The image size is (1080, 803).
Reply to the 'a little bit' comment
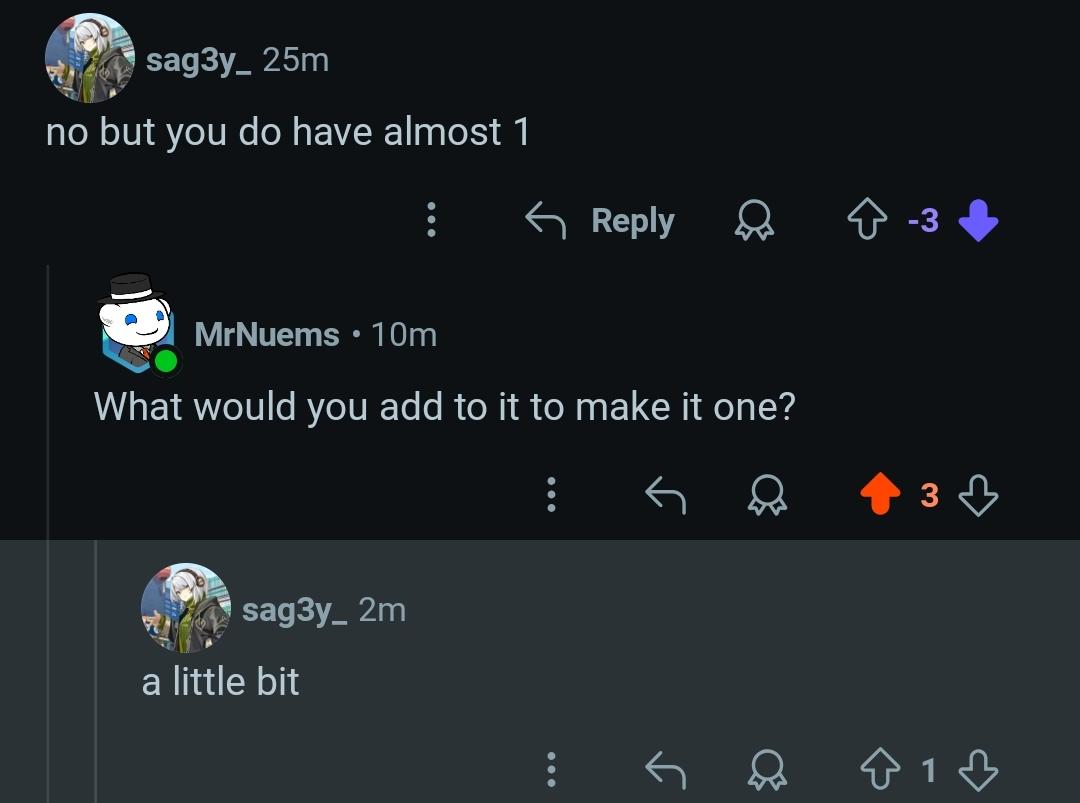pyautogui.click(x=665, y=769)
